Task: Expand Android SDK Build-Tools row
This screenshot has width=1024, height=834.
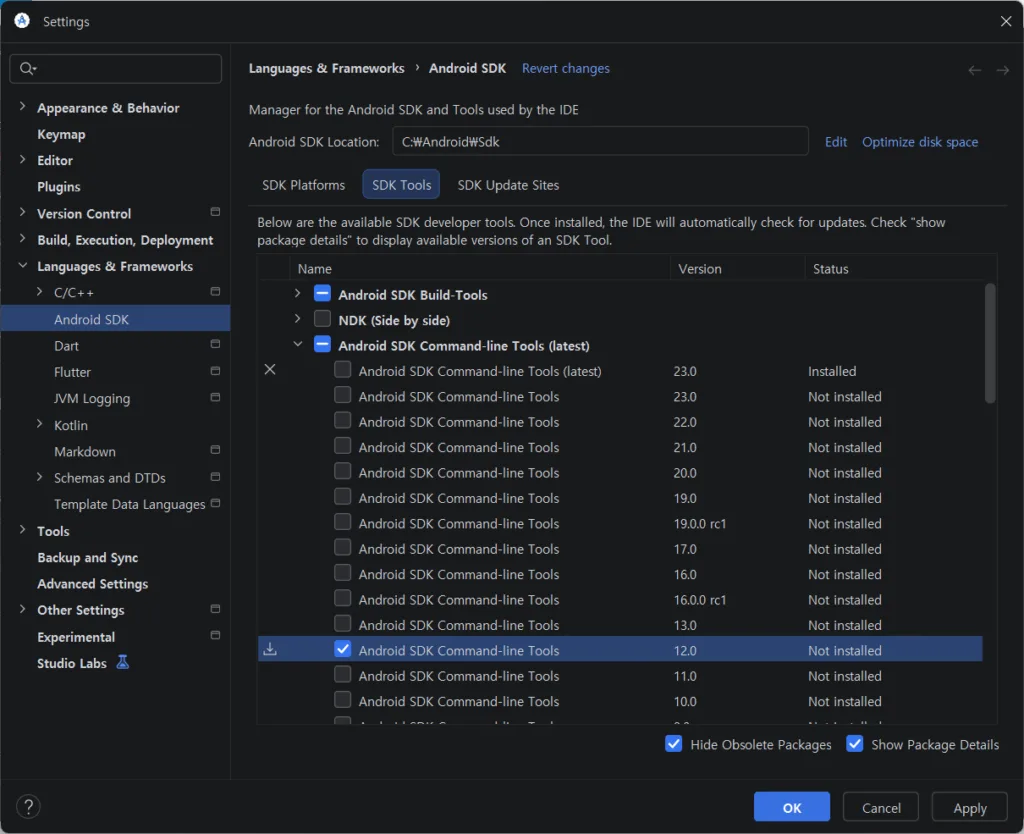Action: tap(298, 293)
